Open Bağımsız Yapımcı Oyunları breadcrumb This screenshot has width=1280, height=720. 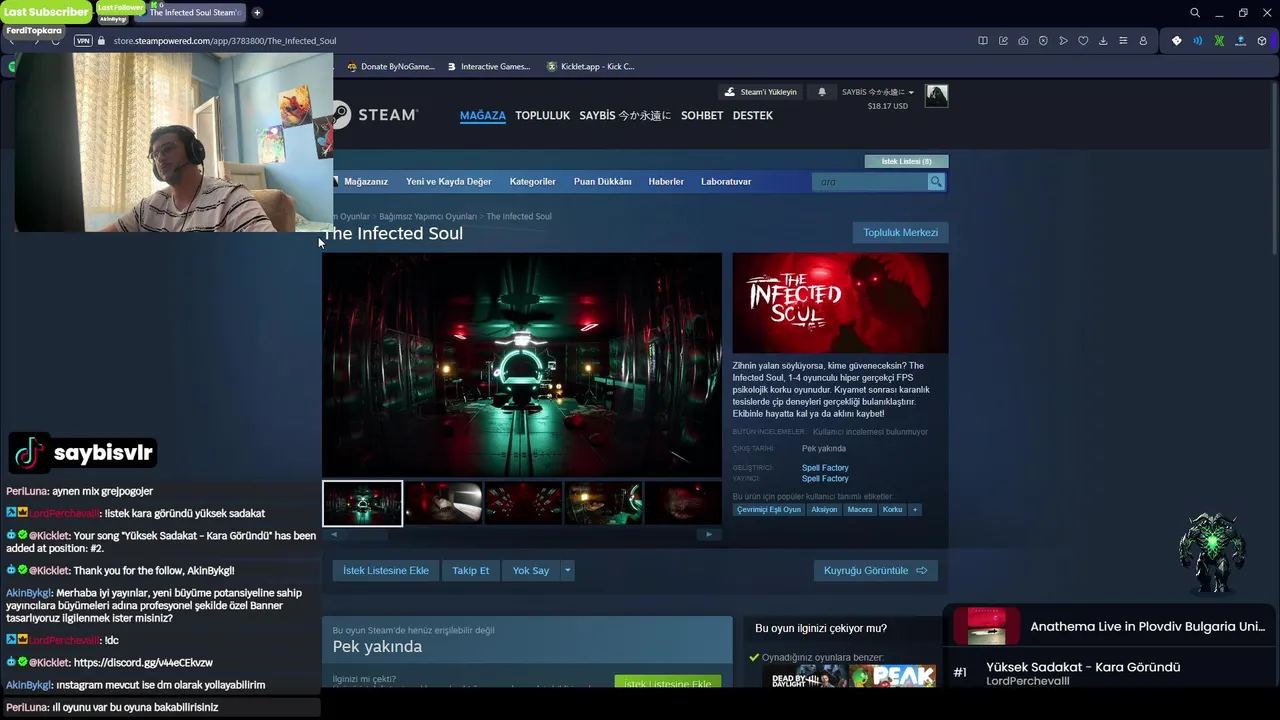428,217
